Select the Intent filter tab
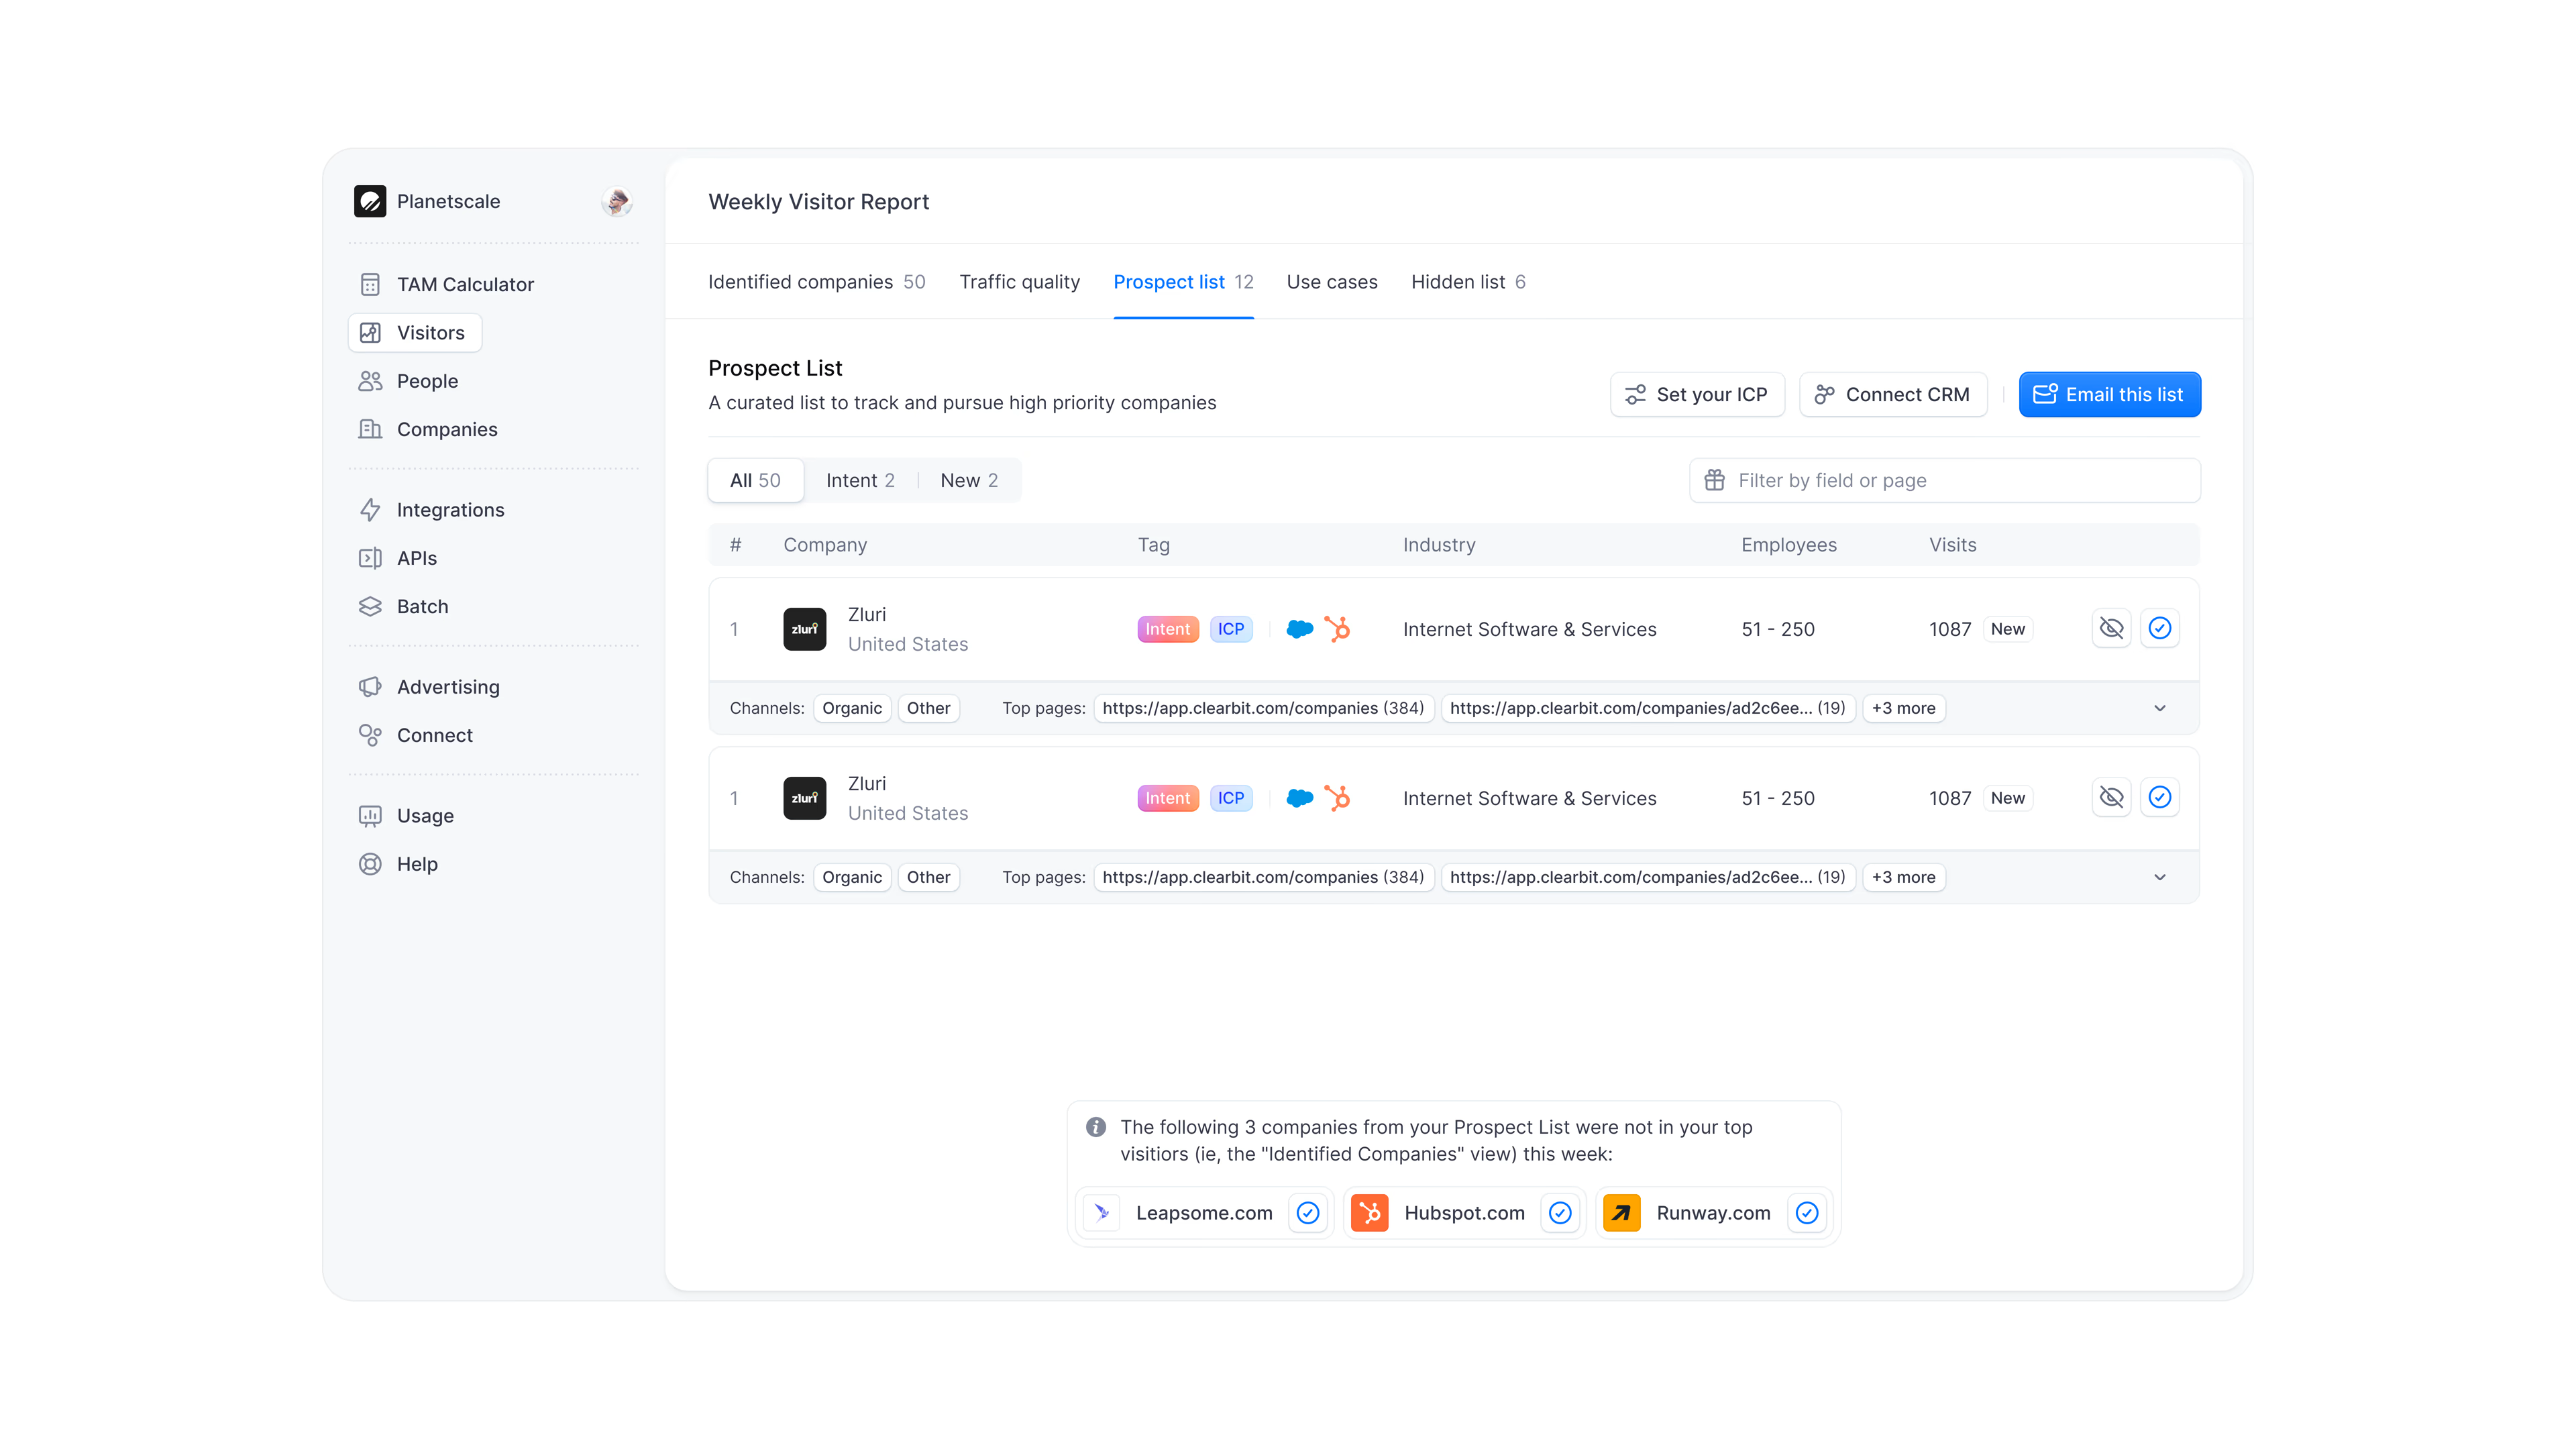 click(x=859, y=480)
